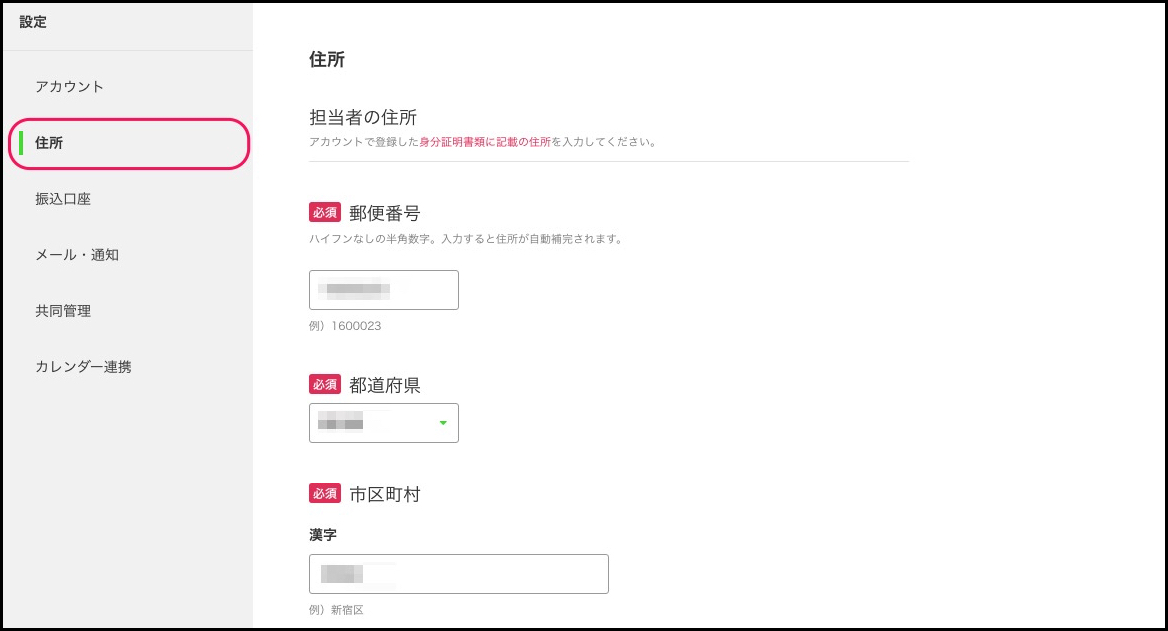The image size is (1168, 631).
Task: Focus the 市区町村 漢字 text field
Action: pyautogui.click(x=459, y=574)
